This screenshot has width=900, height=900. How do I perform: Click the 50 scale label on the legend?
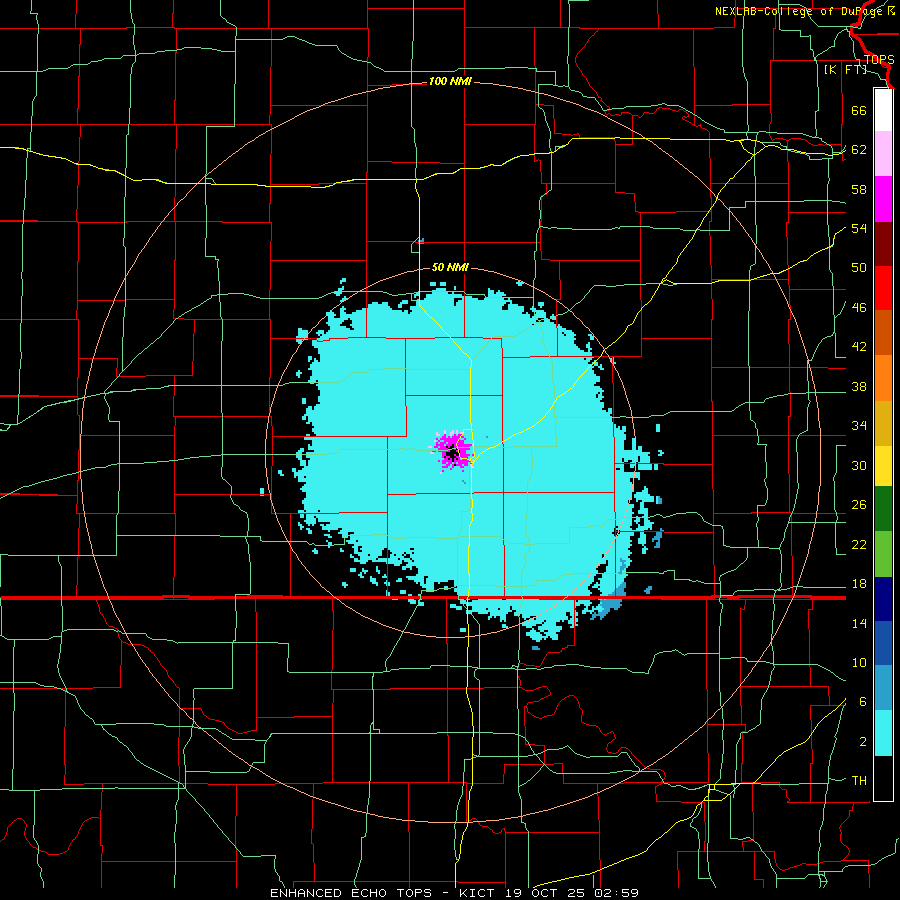click(859, 268)
